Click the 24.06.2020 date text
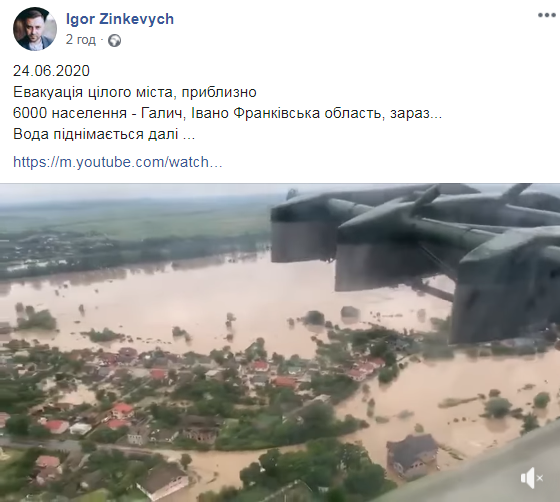This screenshot has width=560, height=502. [x=51, y=71]
